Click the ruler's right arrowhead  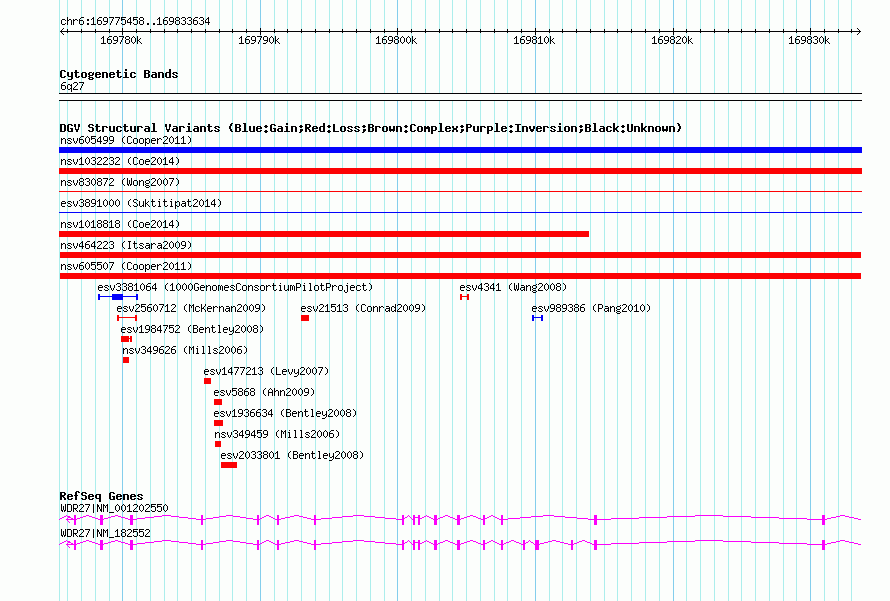859,31
